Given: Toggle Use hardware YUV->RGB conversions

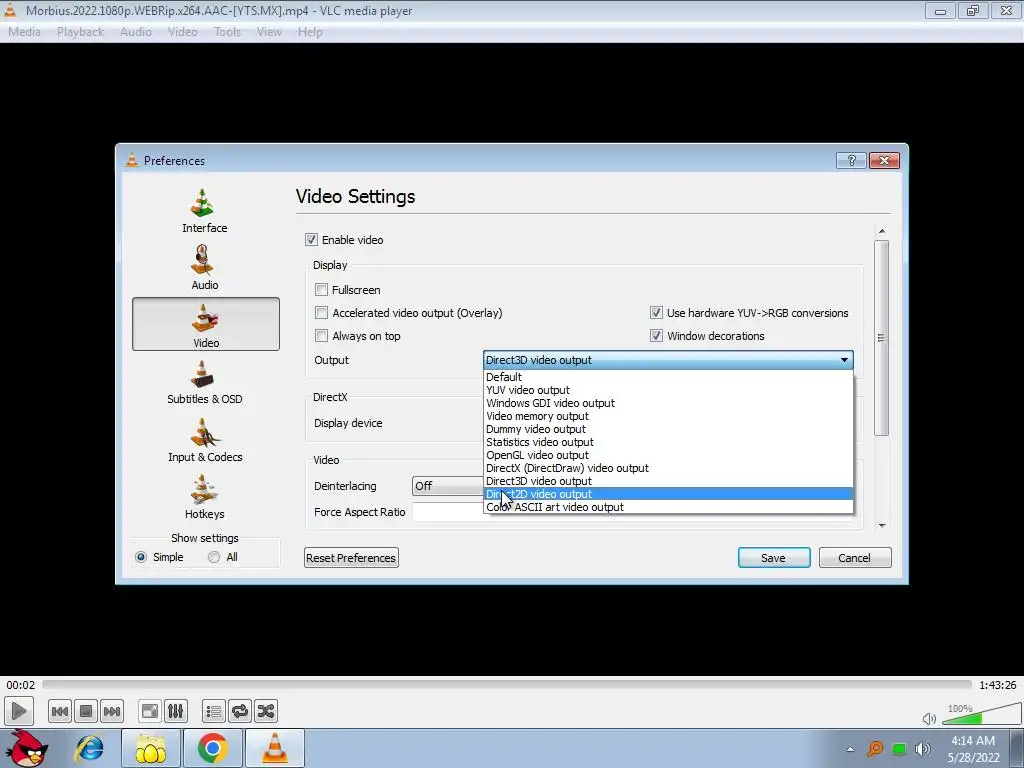Looking at the screenshot, I should point(656,313).
